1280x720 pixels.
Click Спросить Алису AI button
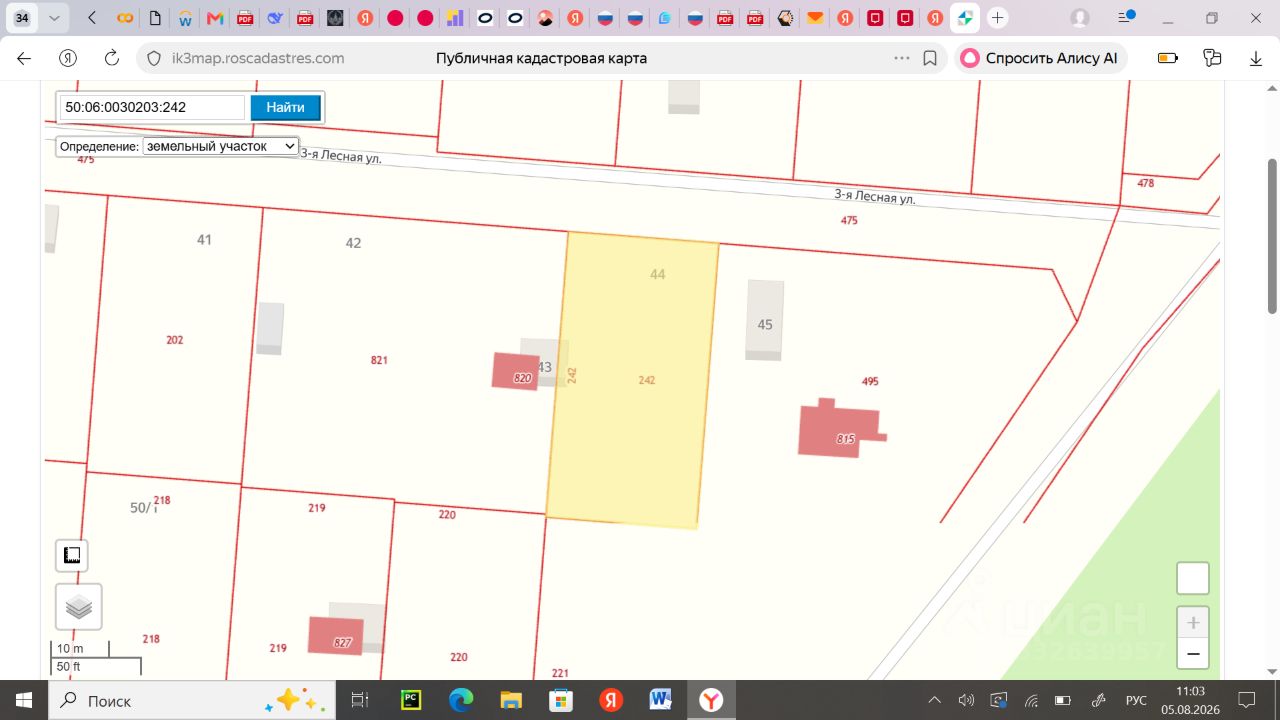[x=1040, y=58]
